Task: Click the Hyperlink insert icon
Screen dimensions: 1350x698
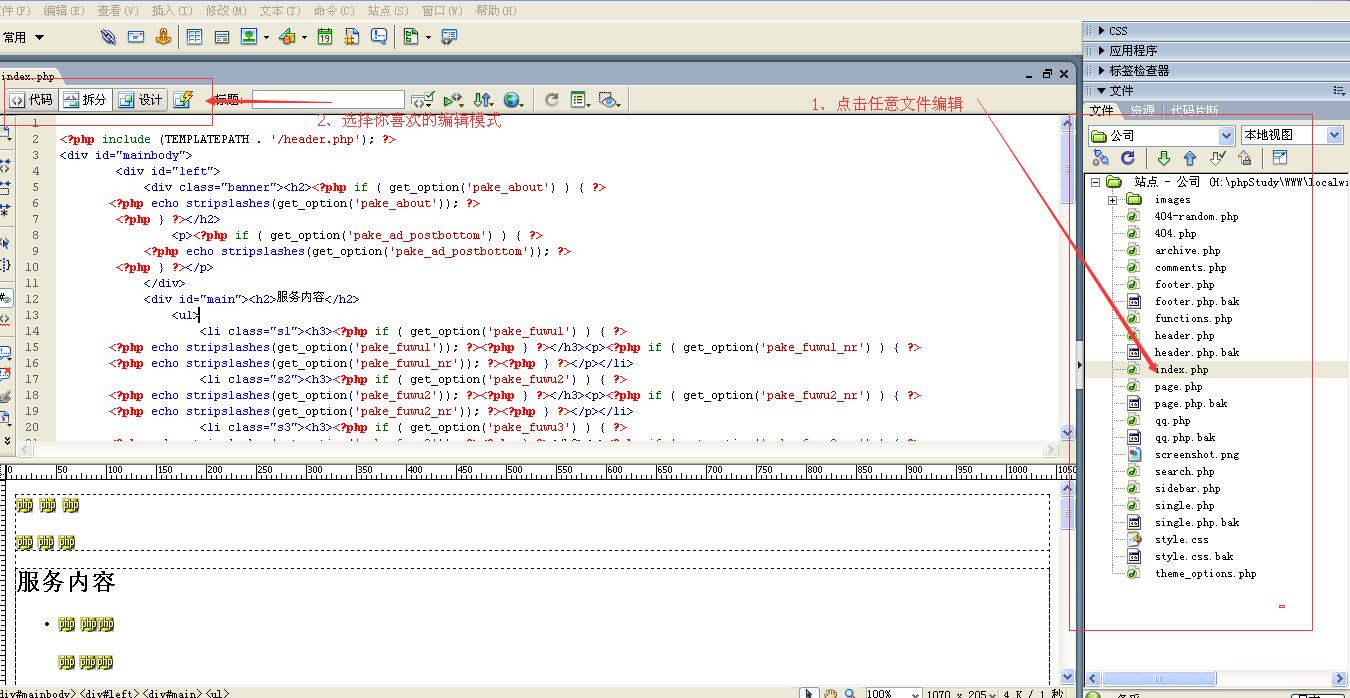Action: pyautogui.click(x=108, y=37)
